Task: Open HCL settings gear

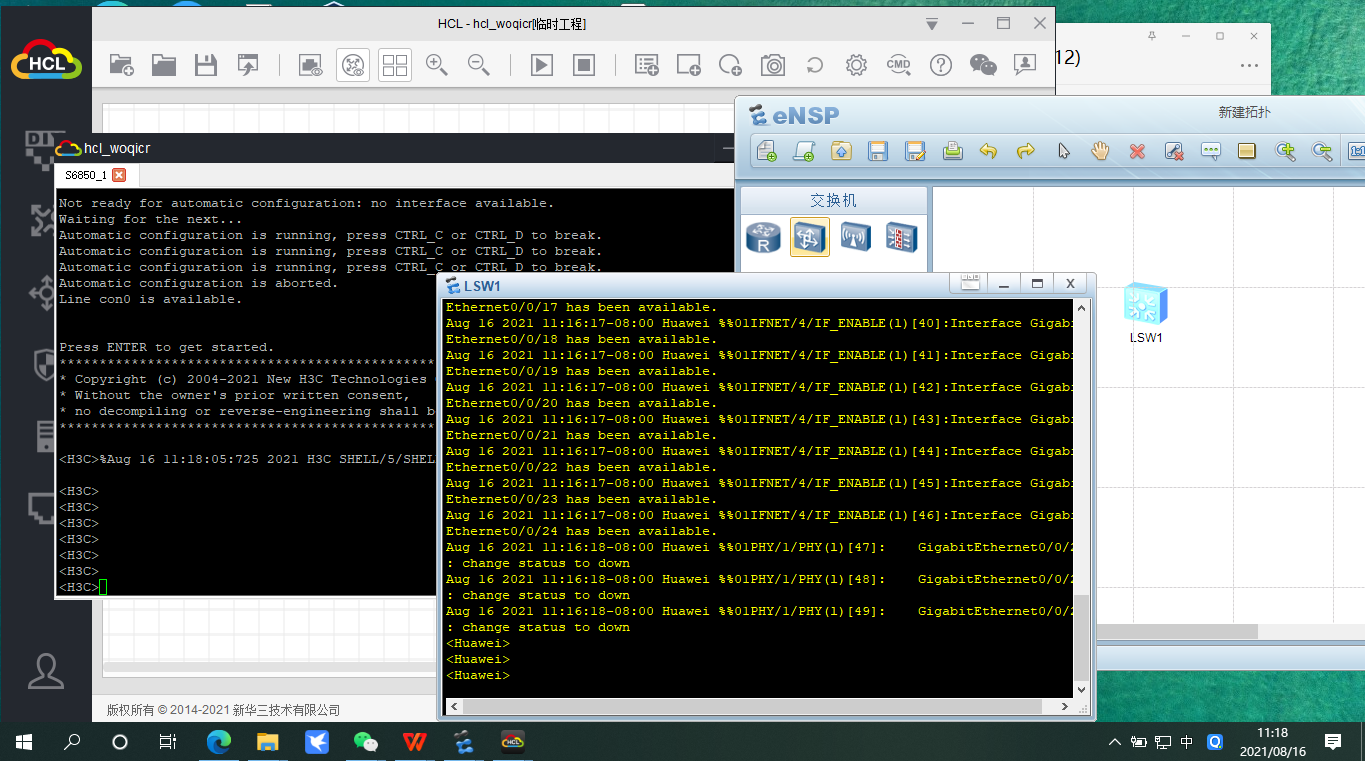Action: 856,65
